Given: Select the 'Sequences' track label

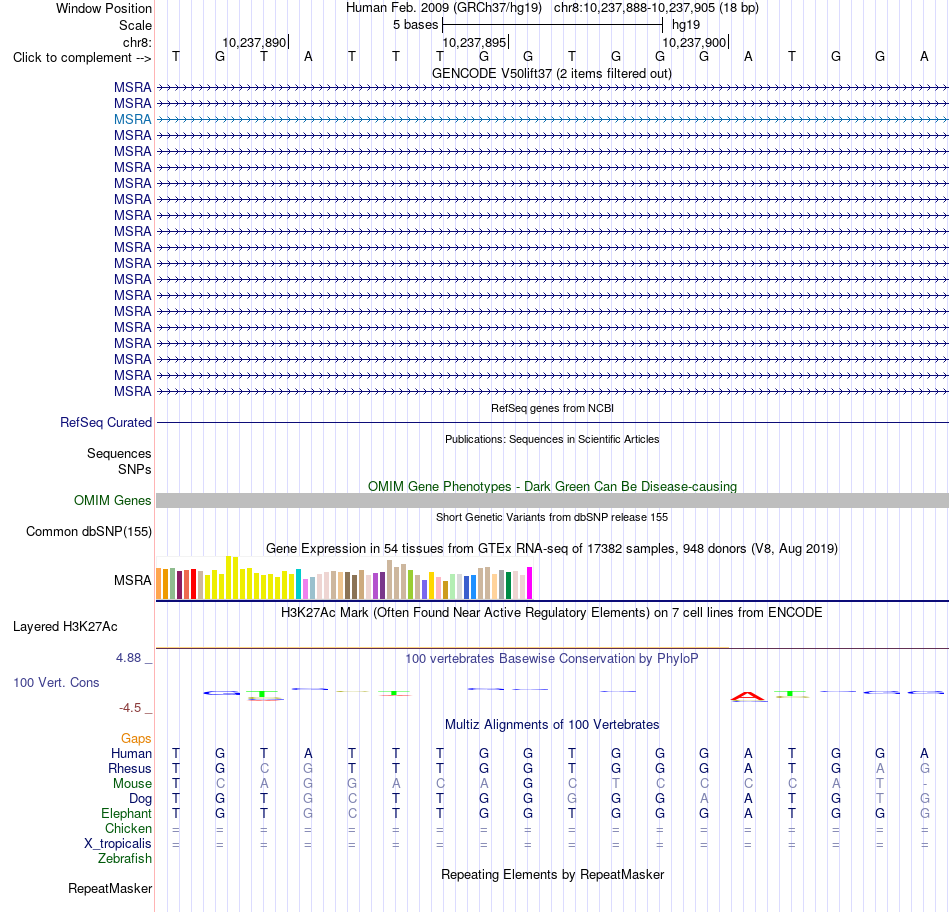Looking at the screenshot, I should click(x=119, y=453).
